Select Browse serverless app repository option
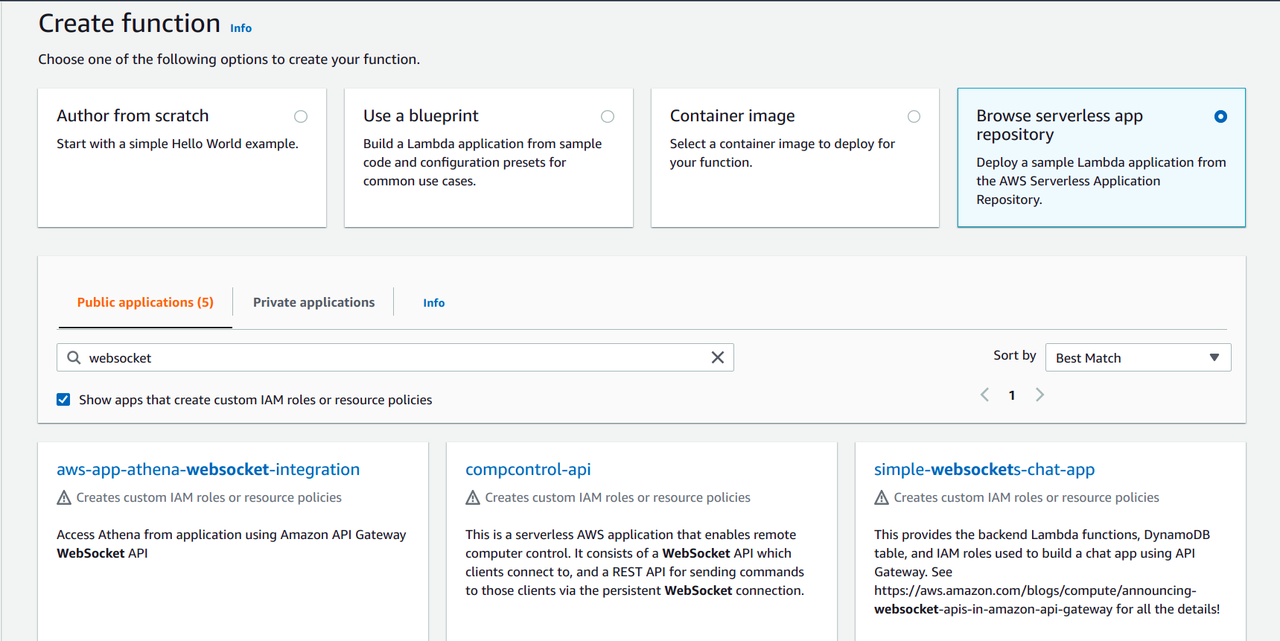This screenshot has width=1280, height=641. 1220,117
